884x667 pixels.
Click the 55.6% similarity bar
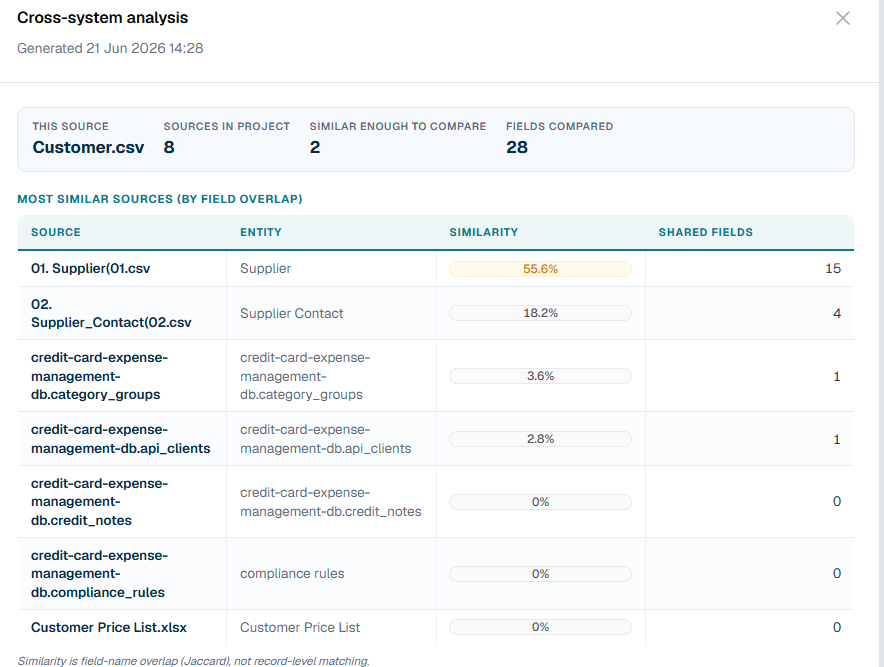point(540,269)
